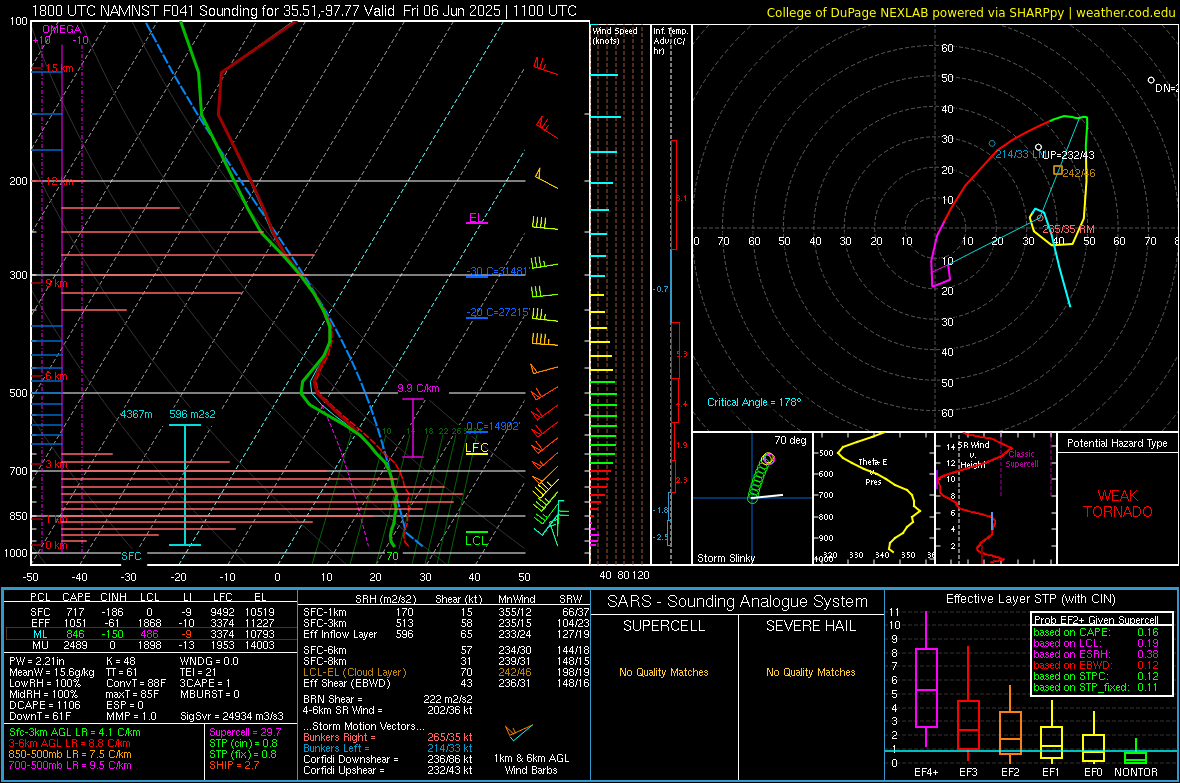Image resolution: width=1180 pixels, height=783 pixels.
Task: Click the Theta-E v. Pres inset label
Action: pos(873,471)
